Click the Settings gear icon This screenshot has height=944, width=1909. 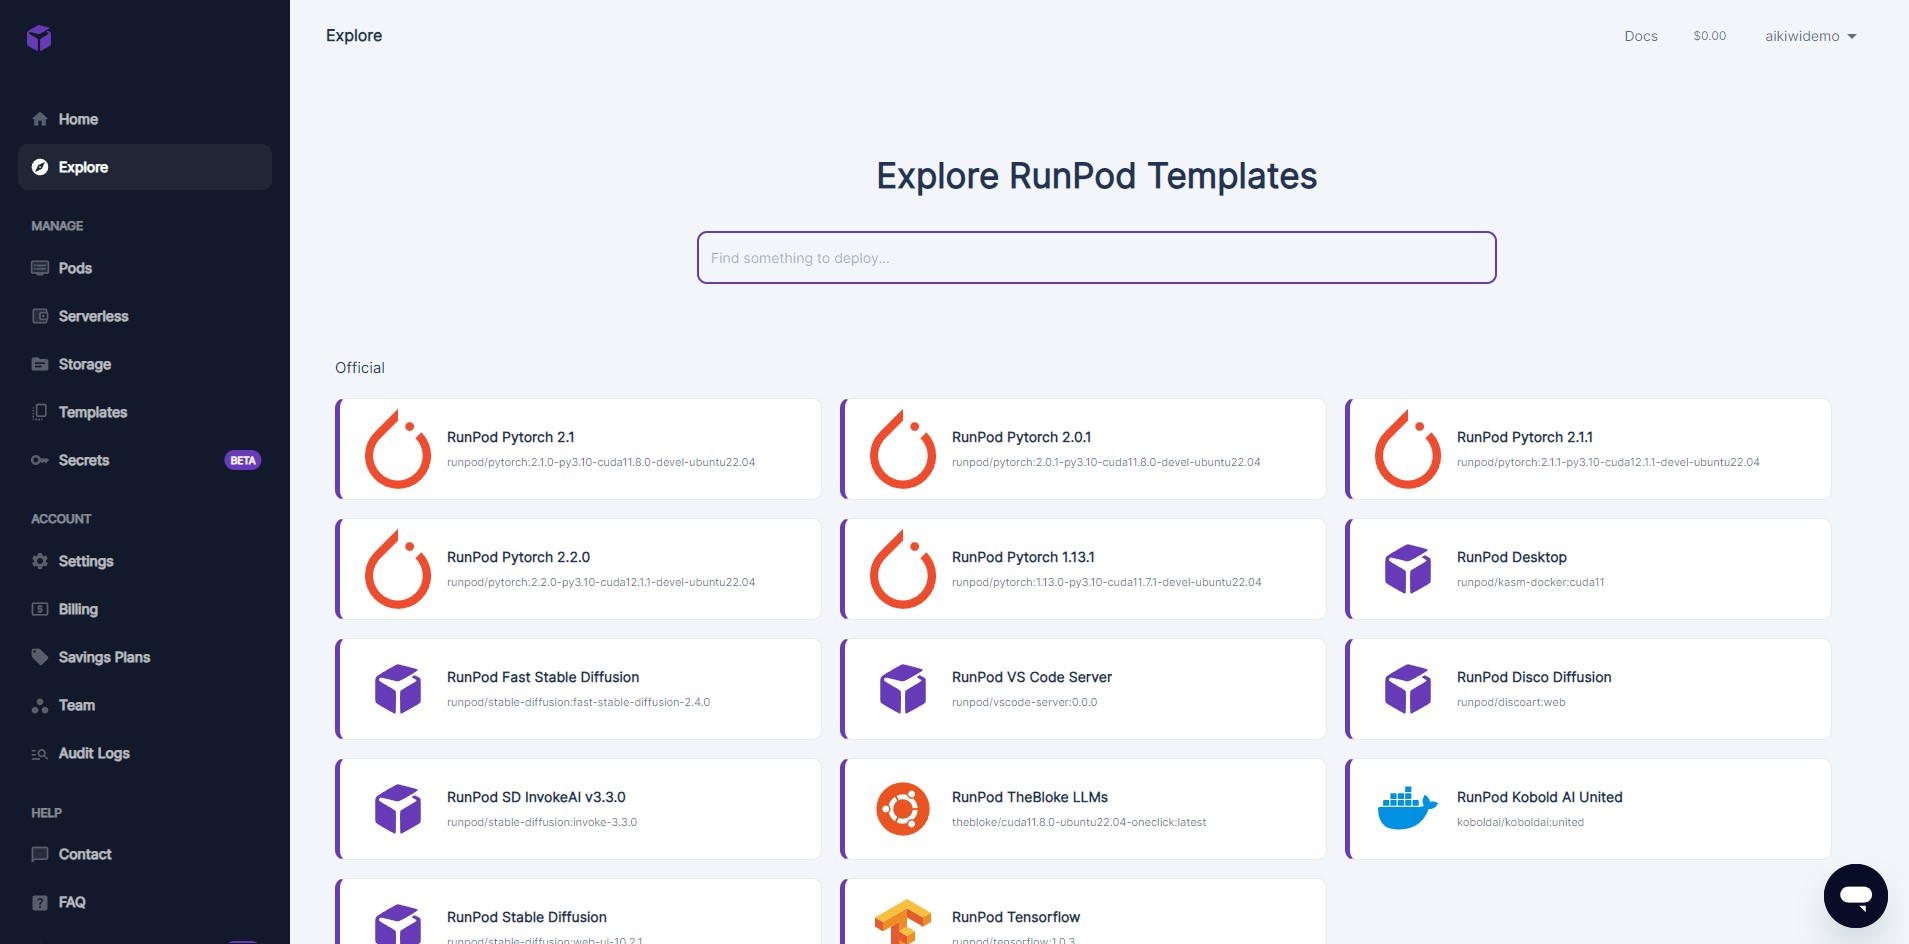[40, 561]
